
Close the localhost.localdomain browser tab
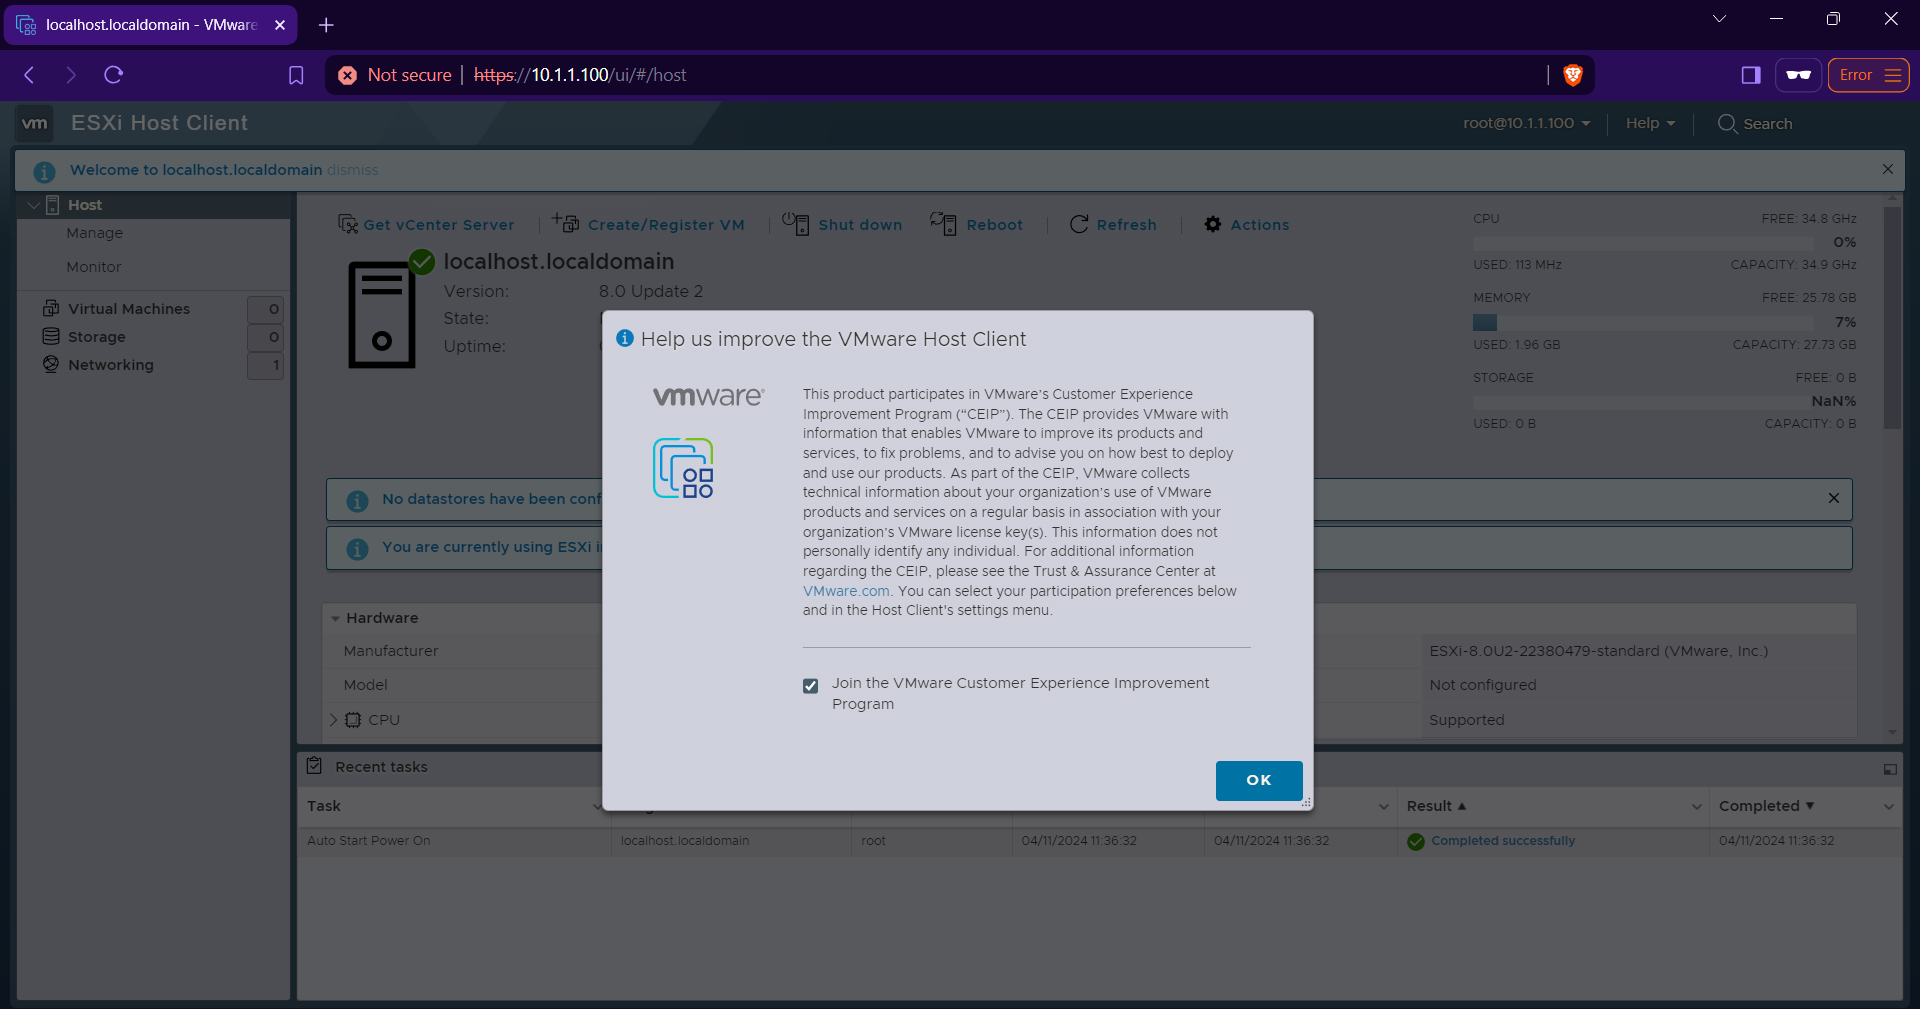click(x=280, y=25)
